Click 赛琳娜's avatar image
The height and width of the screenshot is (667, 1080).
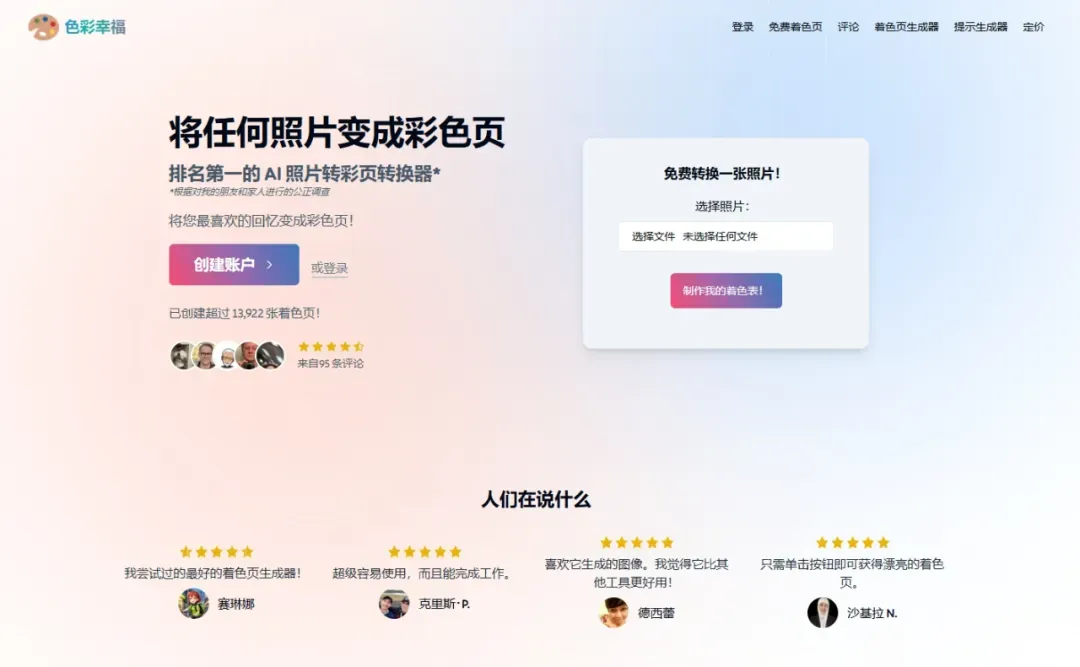pyautogui.click(x=194, y=604)
